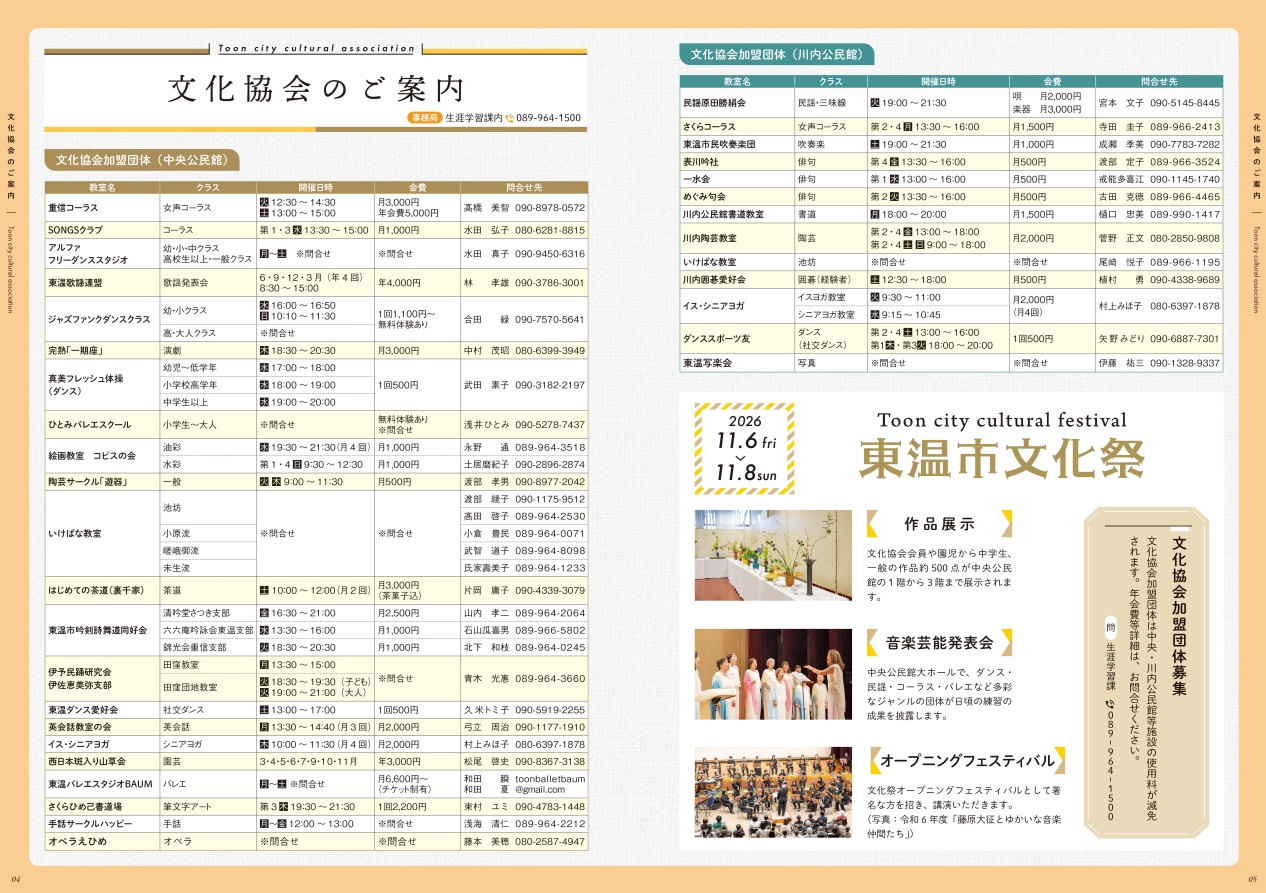
Task: Click phone number 090-1328-9337
Action: [1185, 363]
